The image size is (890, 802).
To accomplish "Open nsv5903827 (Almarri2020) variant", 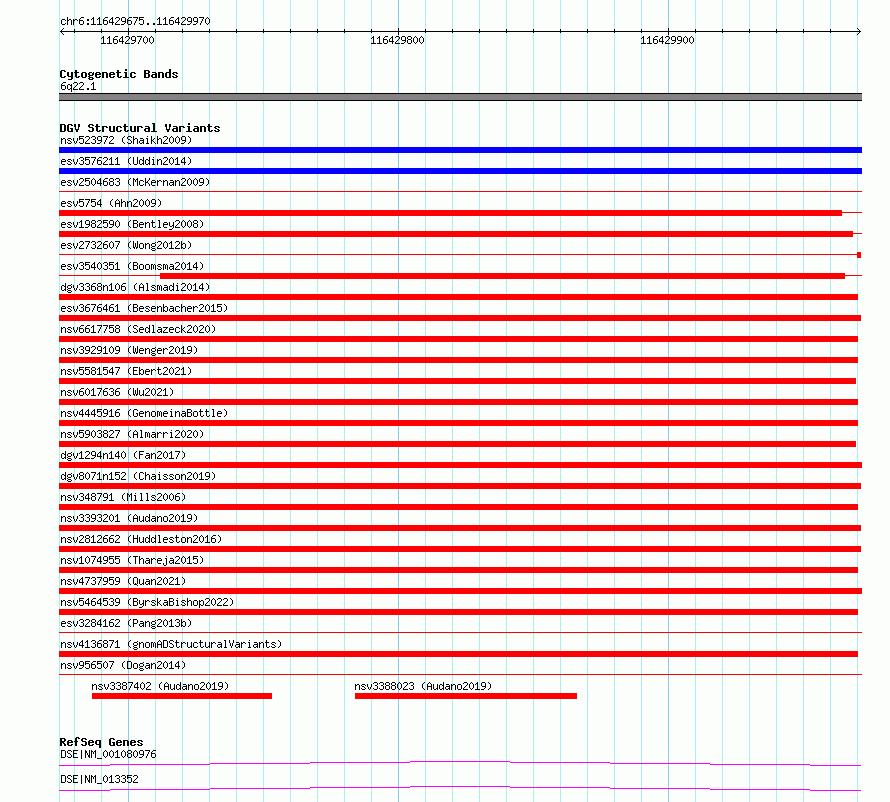I will [132, 434].
